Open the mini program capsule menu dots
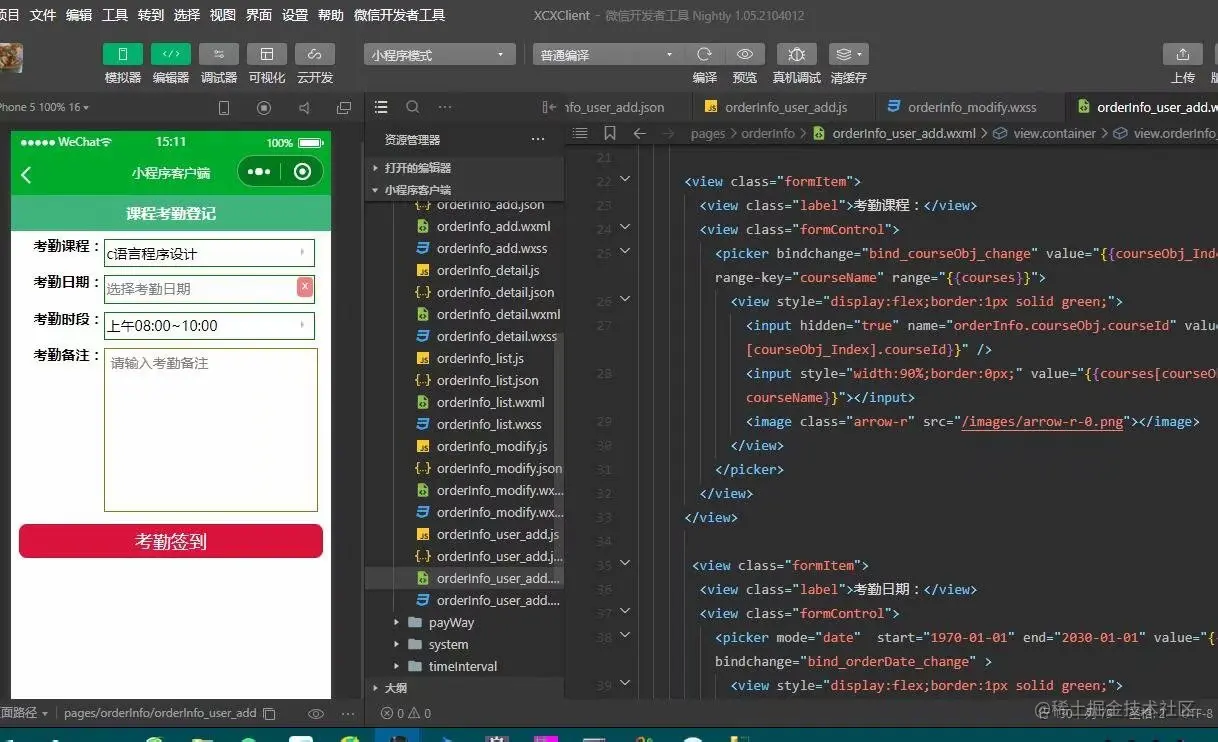Screen dimensions: 1218x742 coord(259,172)
